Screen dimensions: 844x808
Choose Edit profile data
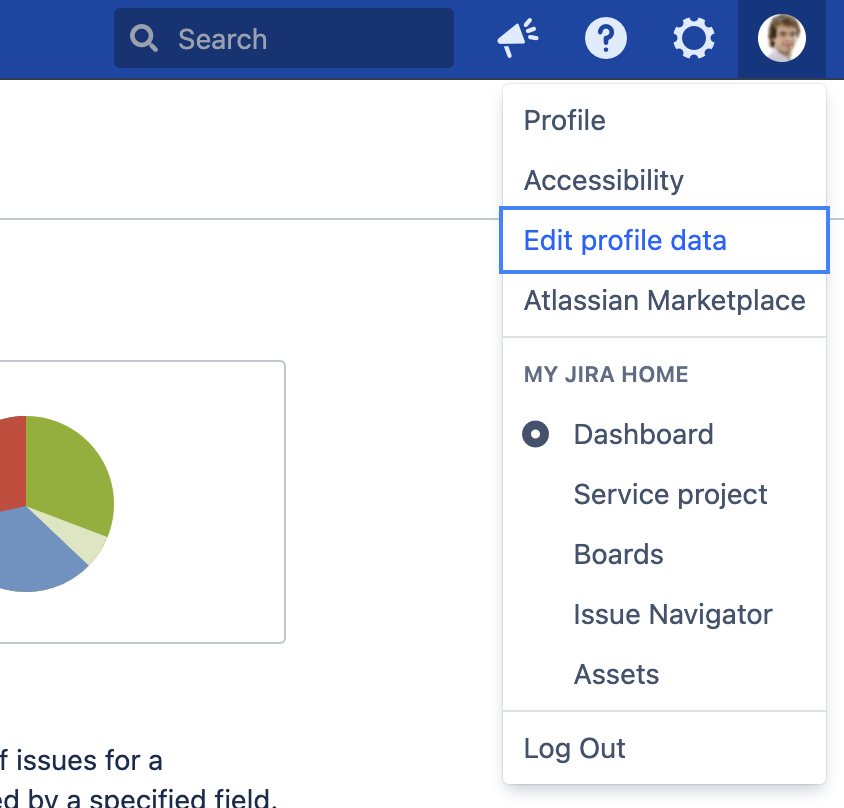tap(625, 241)
